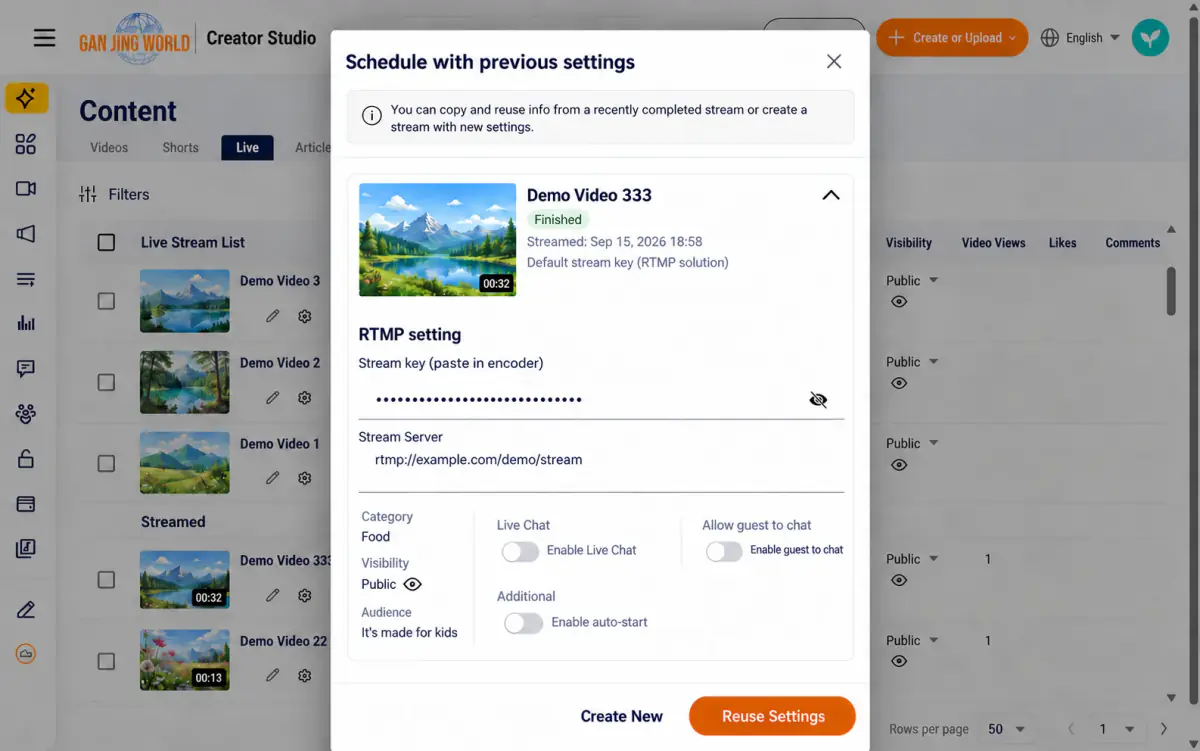Go to the previous page arrow
The image size is (1200, 751).
1071,729
